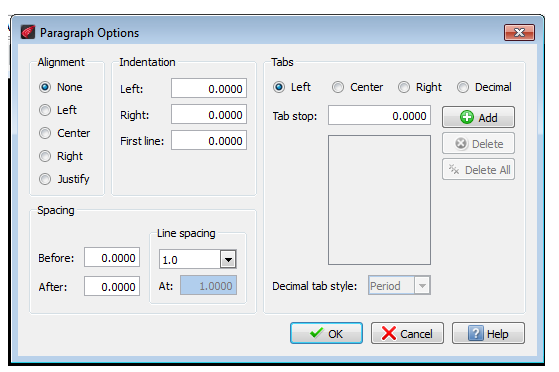559x372 pixels.
Task: Click the Delete tab stop button
Action: tap(478, 143)
